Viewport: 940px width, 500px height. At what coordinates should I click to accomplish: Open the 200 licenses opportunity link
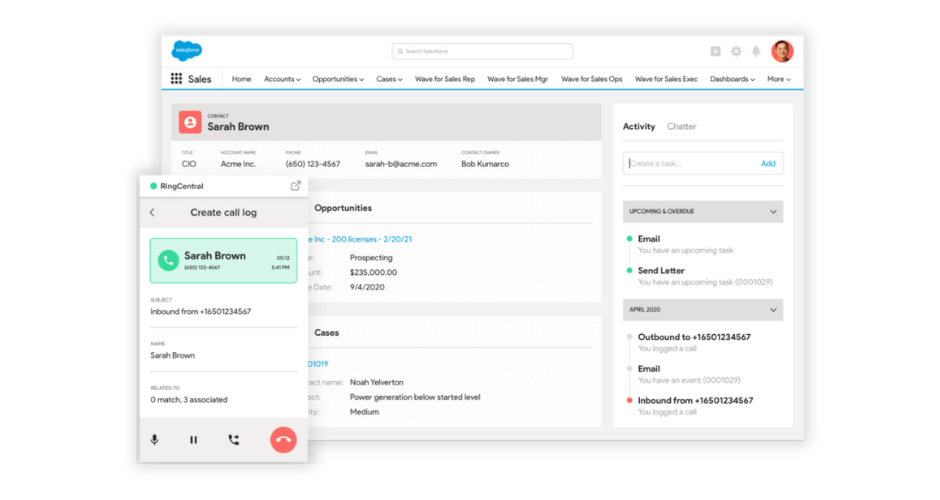pyautogui.click(x=360, y=239)
